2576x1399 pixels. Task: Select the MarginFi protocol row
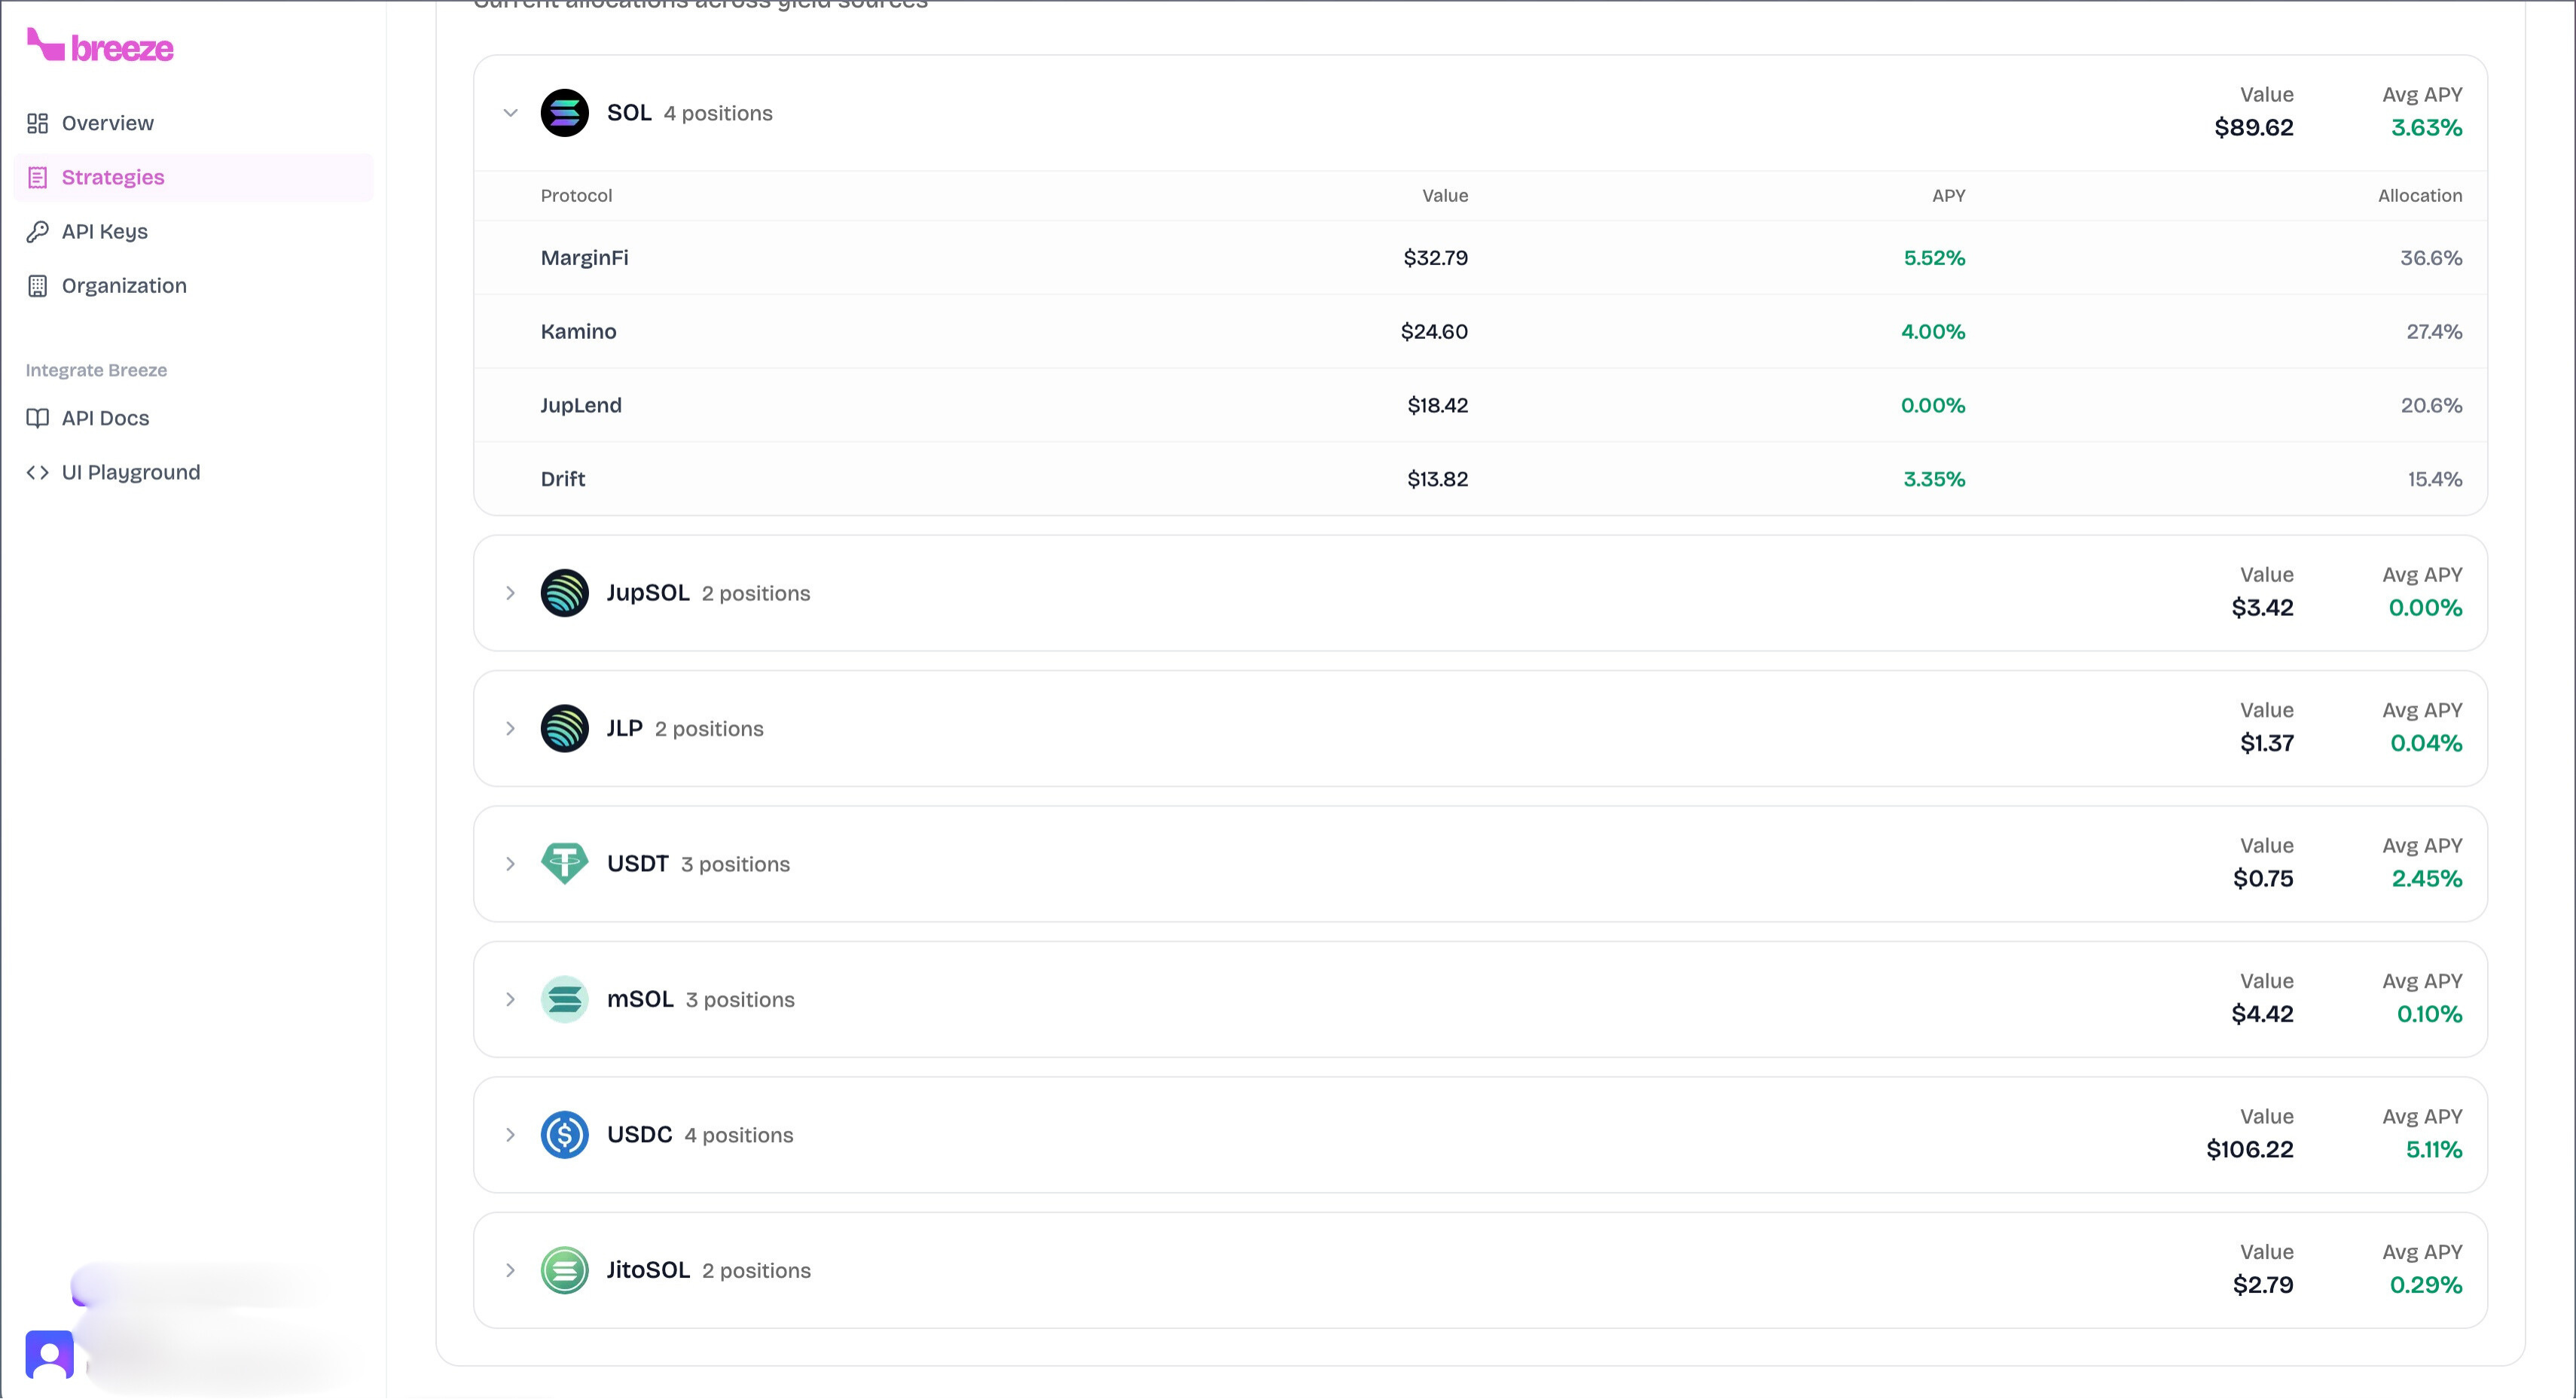point(584,257)
